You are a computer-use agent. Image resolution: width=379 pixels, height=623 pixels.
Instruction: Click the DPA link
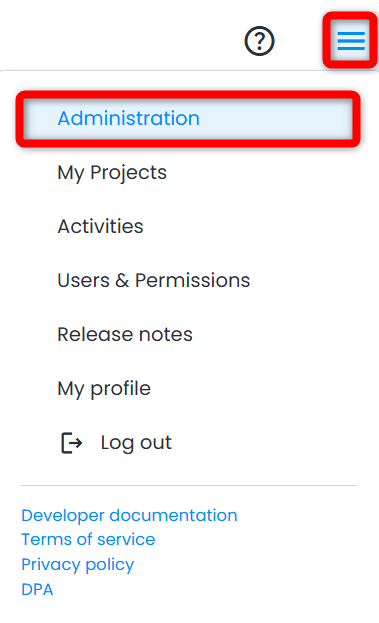click(37, 590)
